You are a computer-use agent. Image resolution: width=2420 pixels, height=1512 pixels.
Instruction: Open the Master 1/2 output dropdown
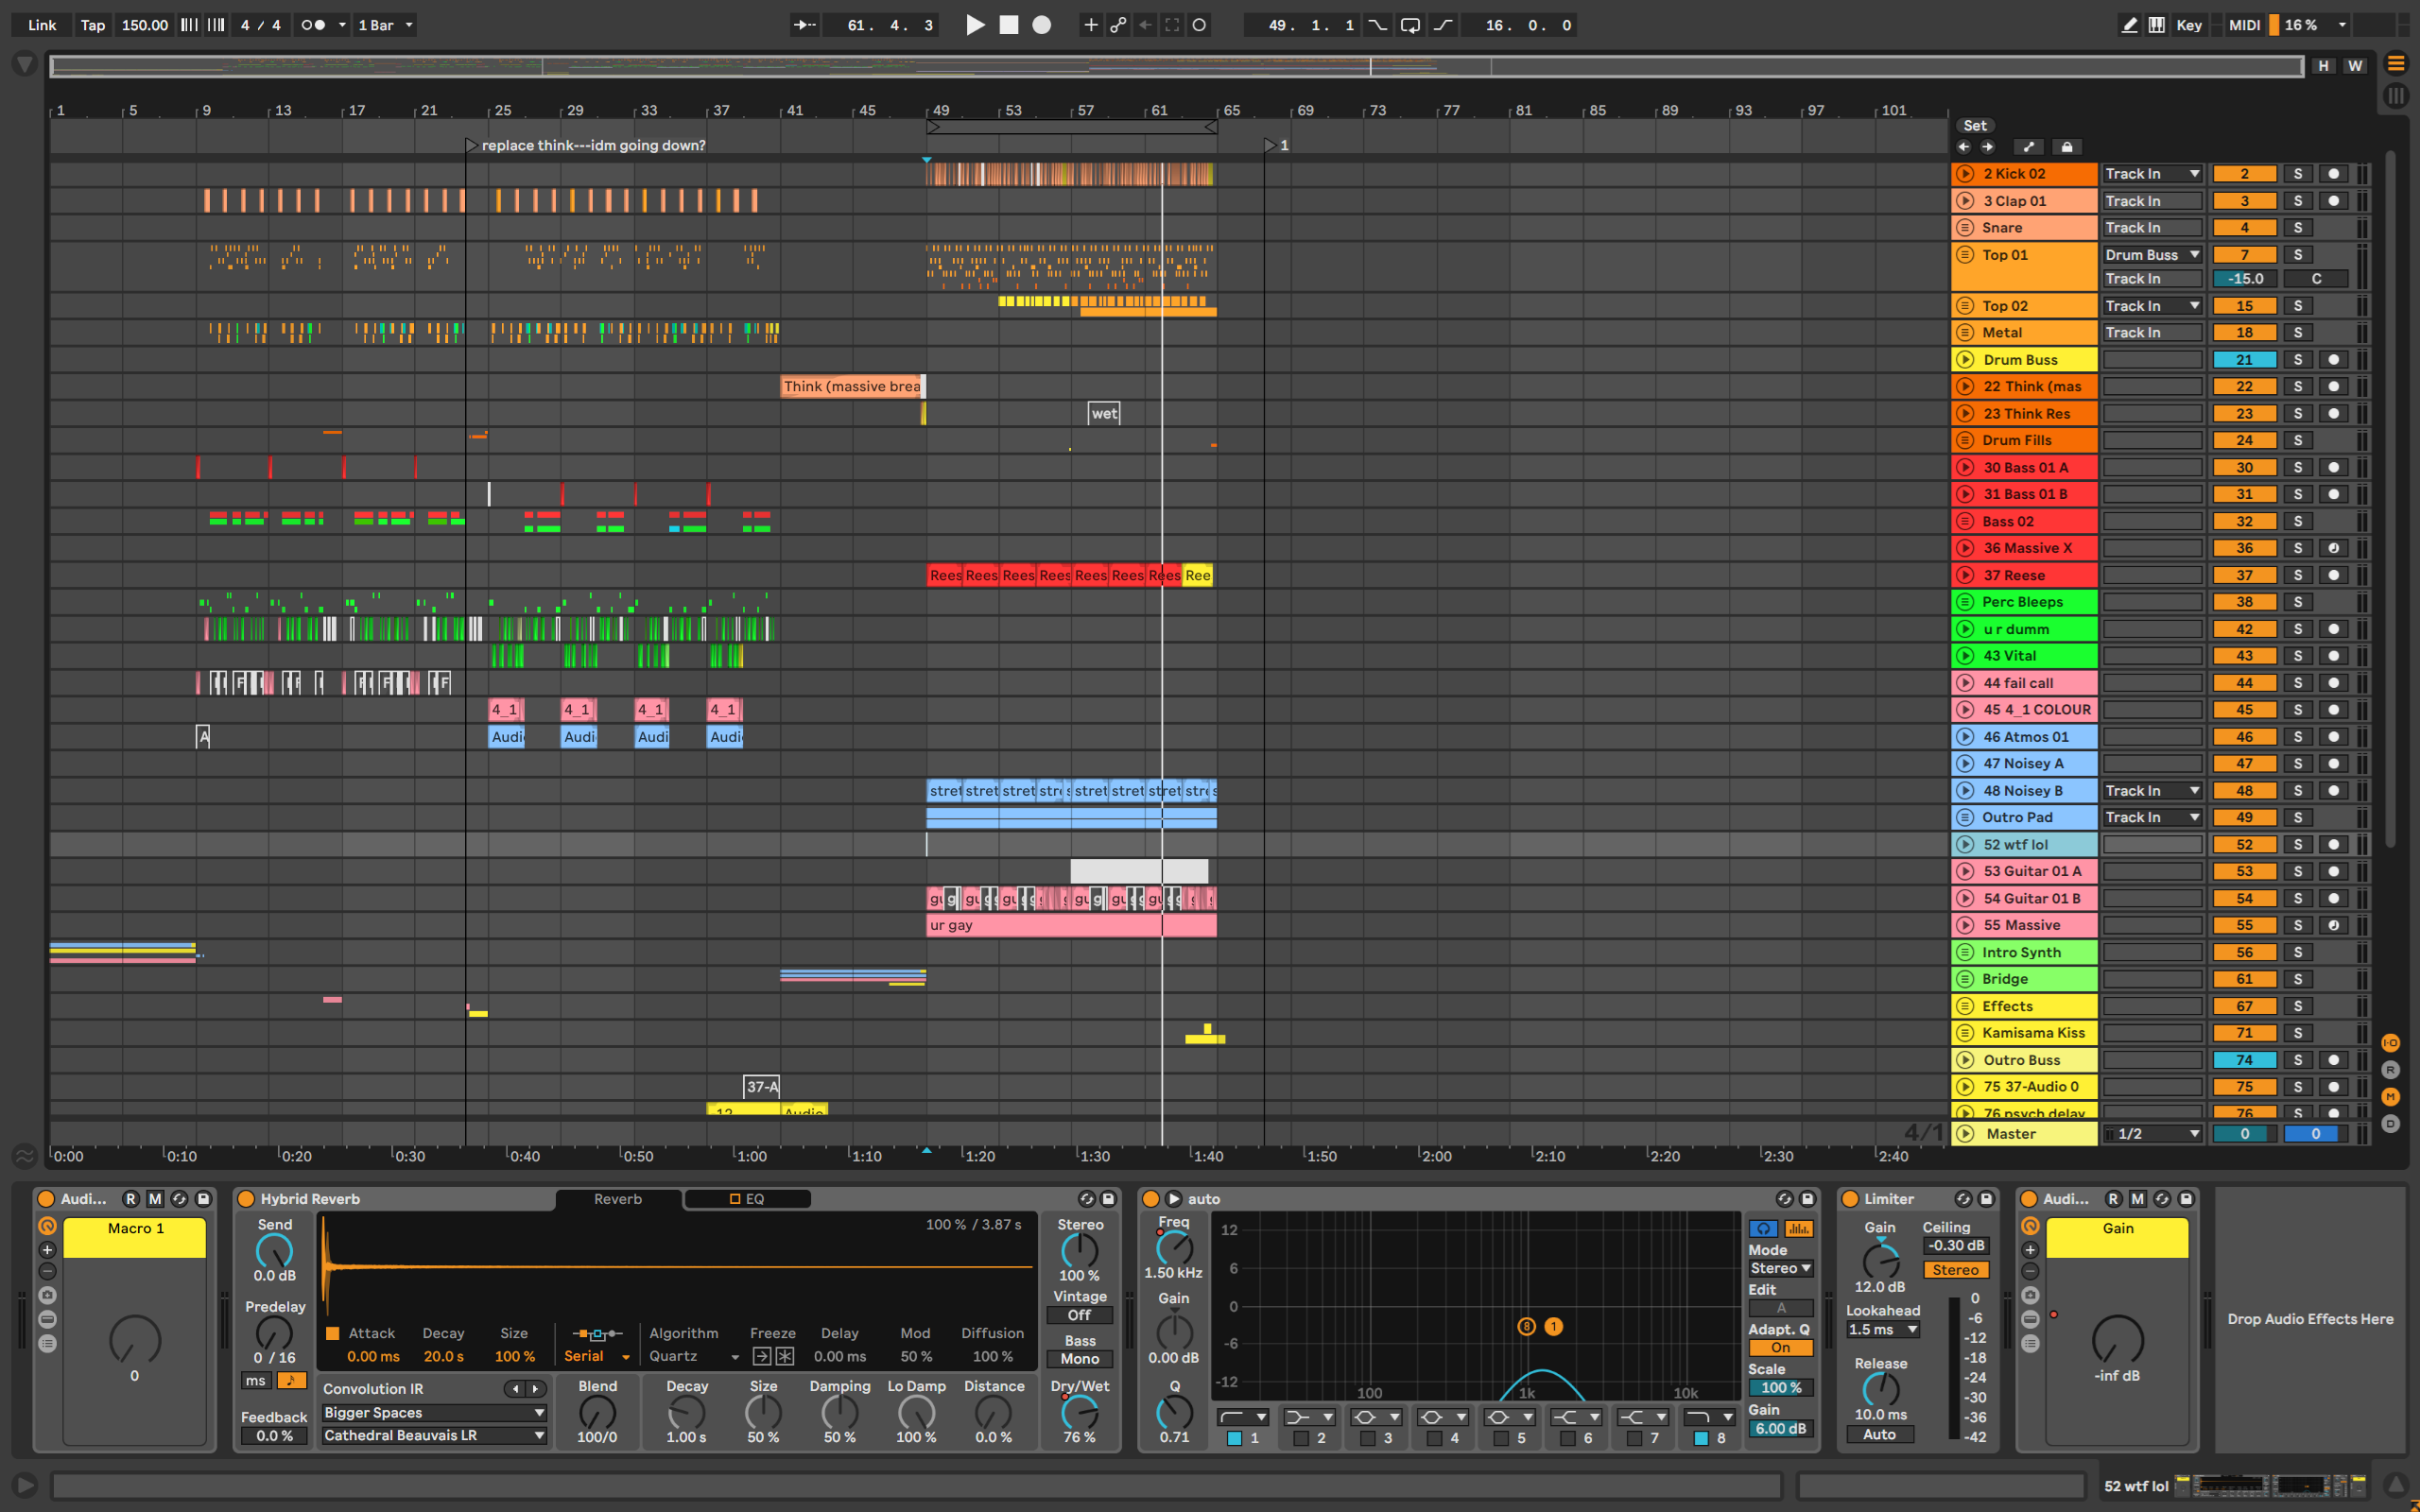click(x=2152, y=1134)
